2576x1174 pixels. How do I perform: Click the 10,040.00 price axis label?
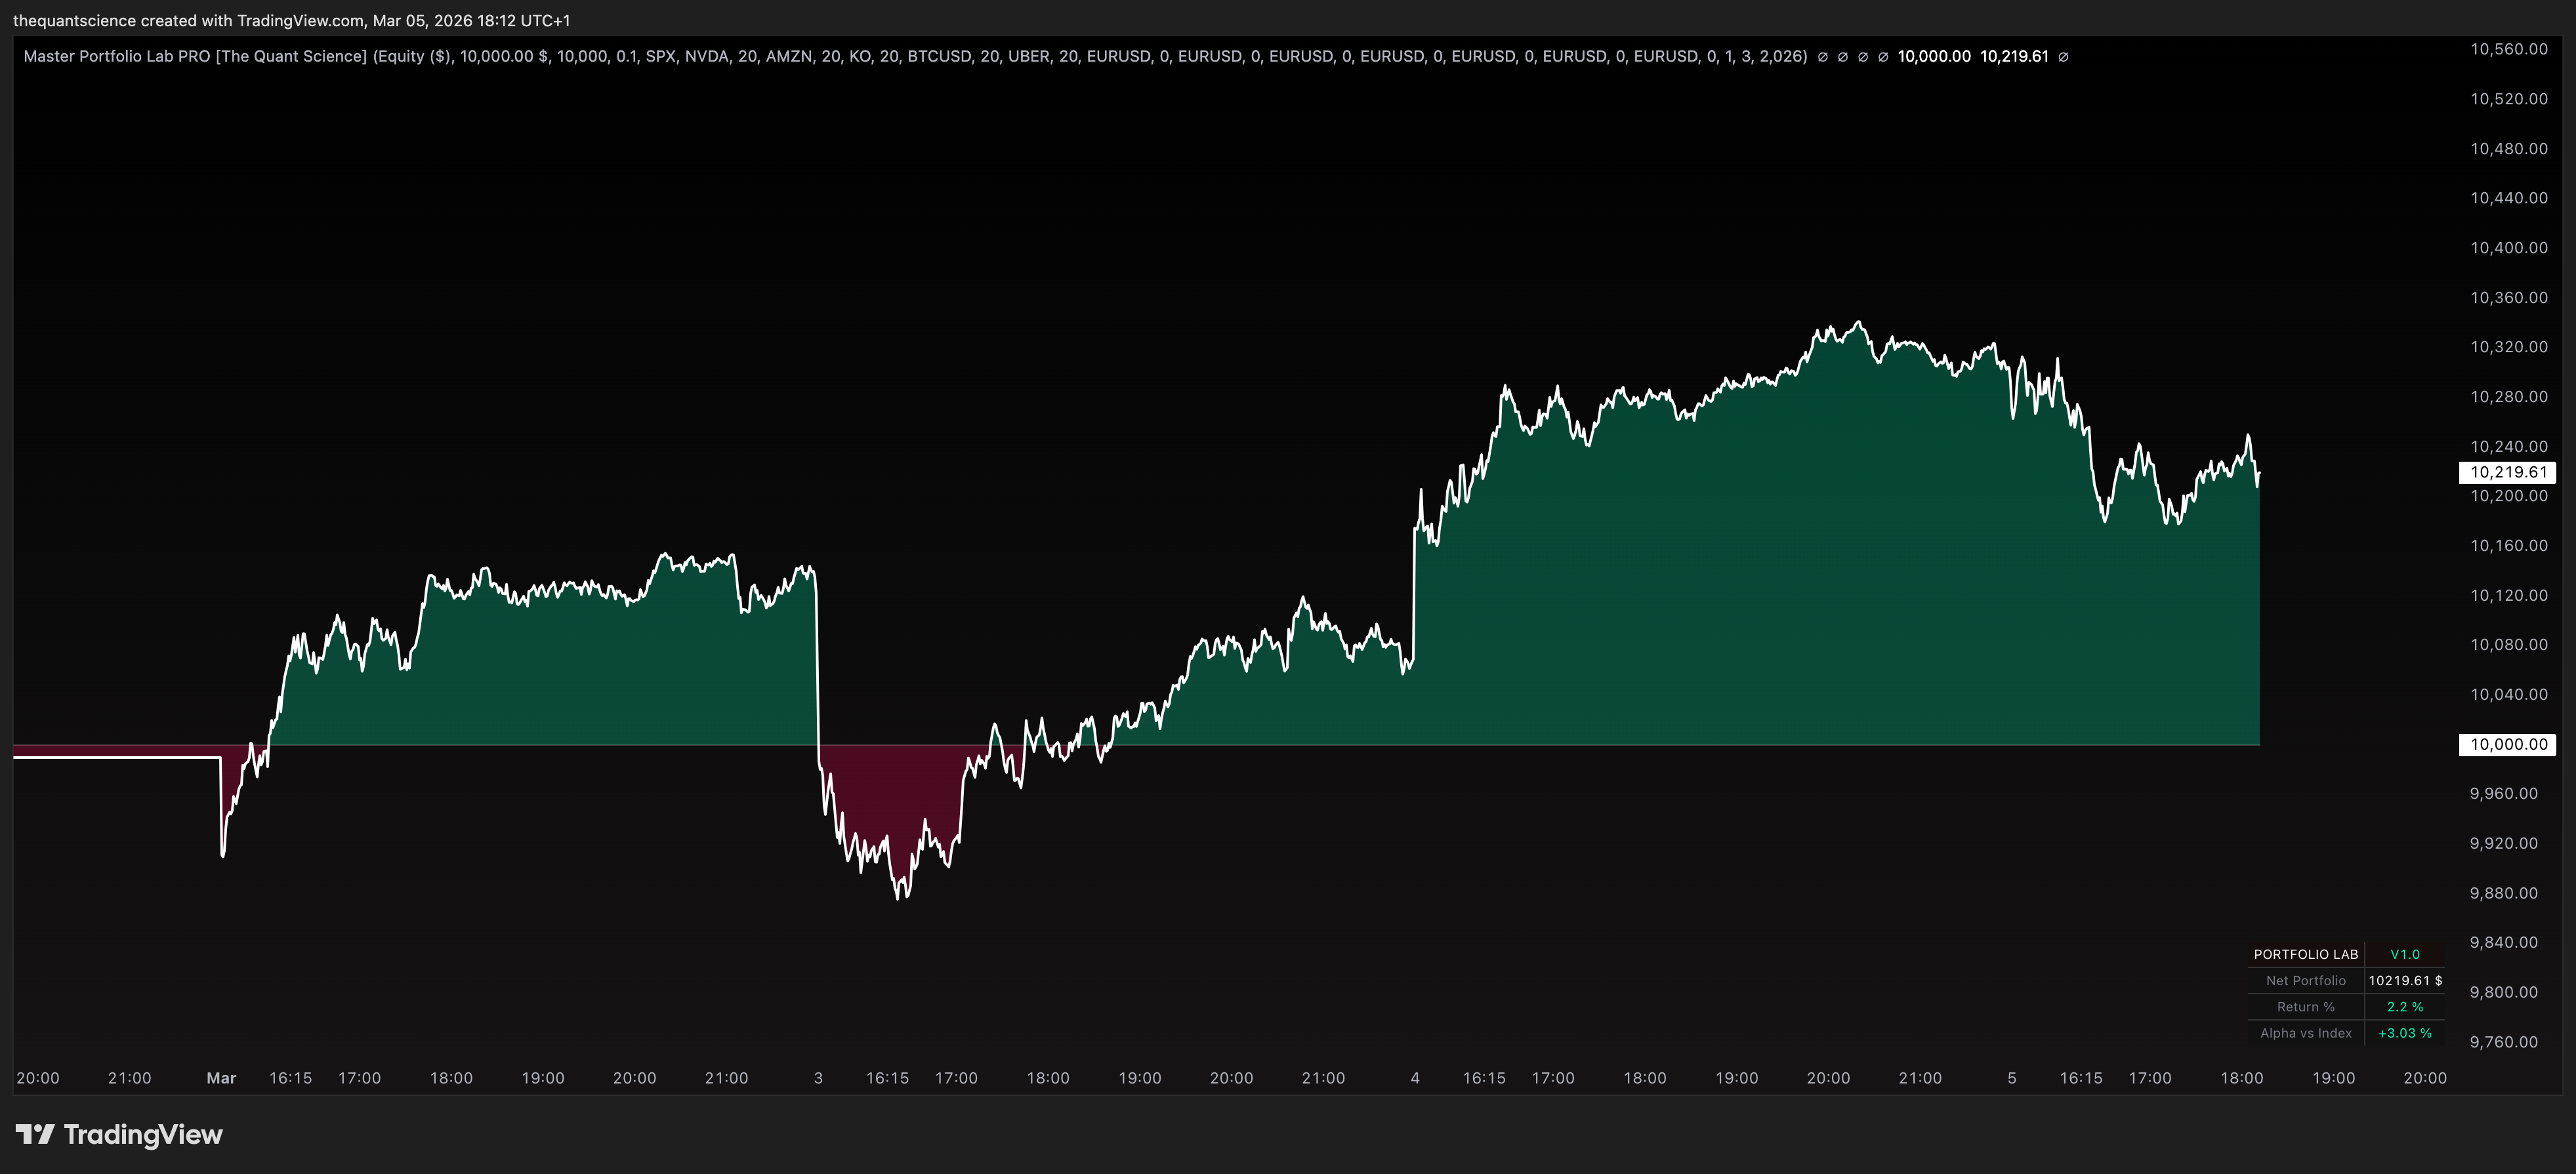click(2508, 694)
